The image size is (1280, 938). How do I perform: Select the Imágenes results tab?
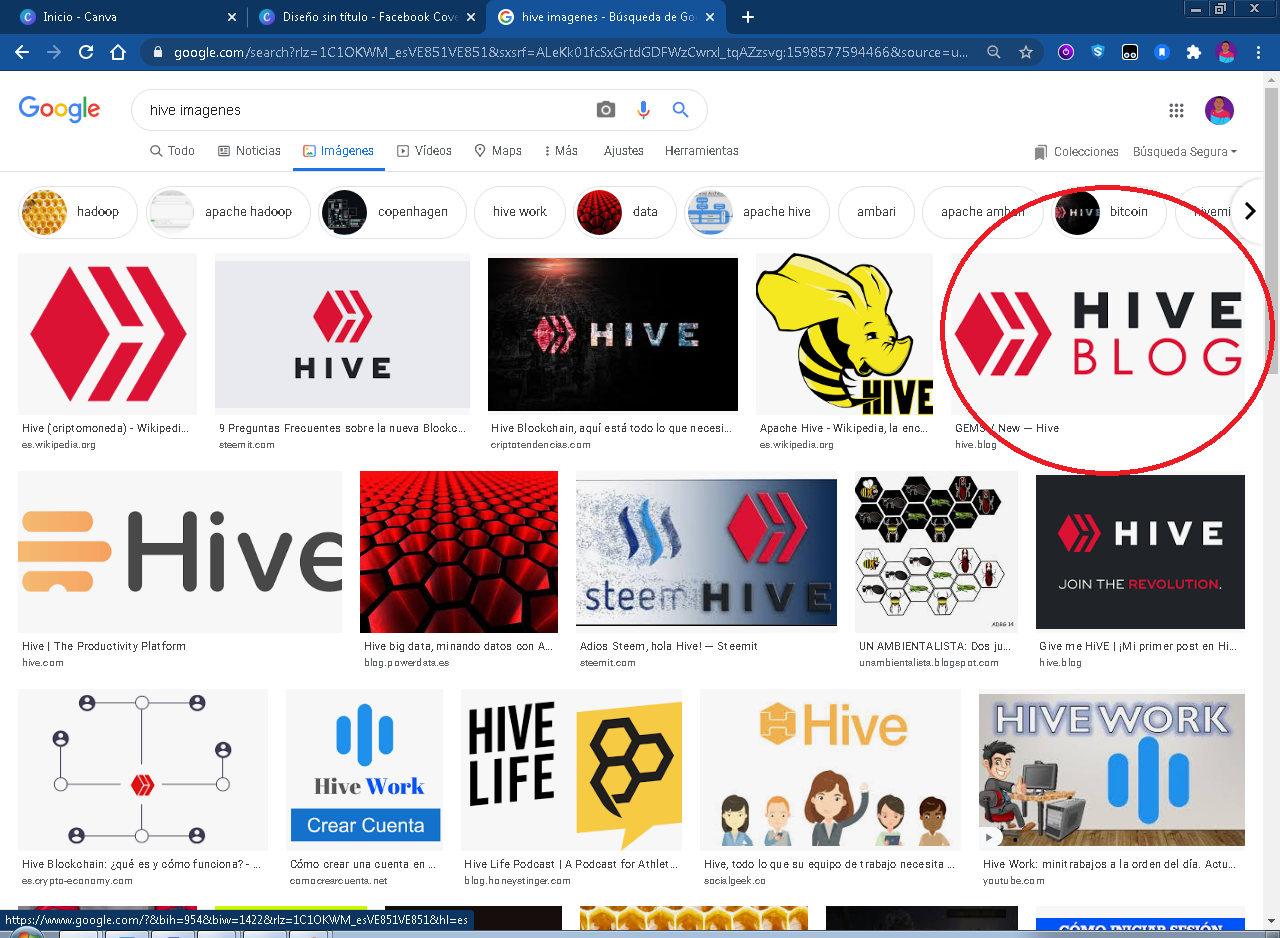[339, 151]
